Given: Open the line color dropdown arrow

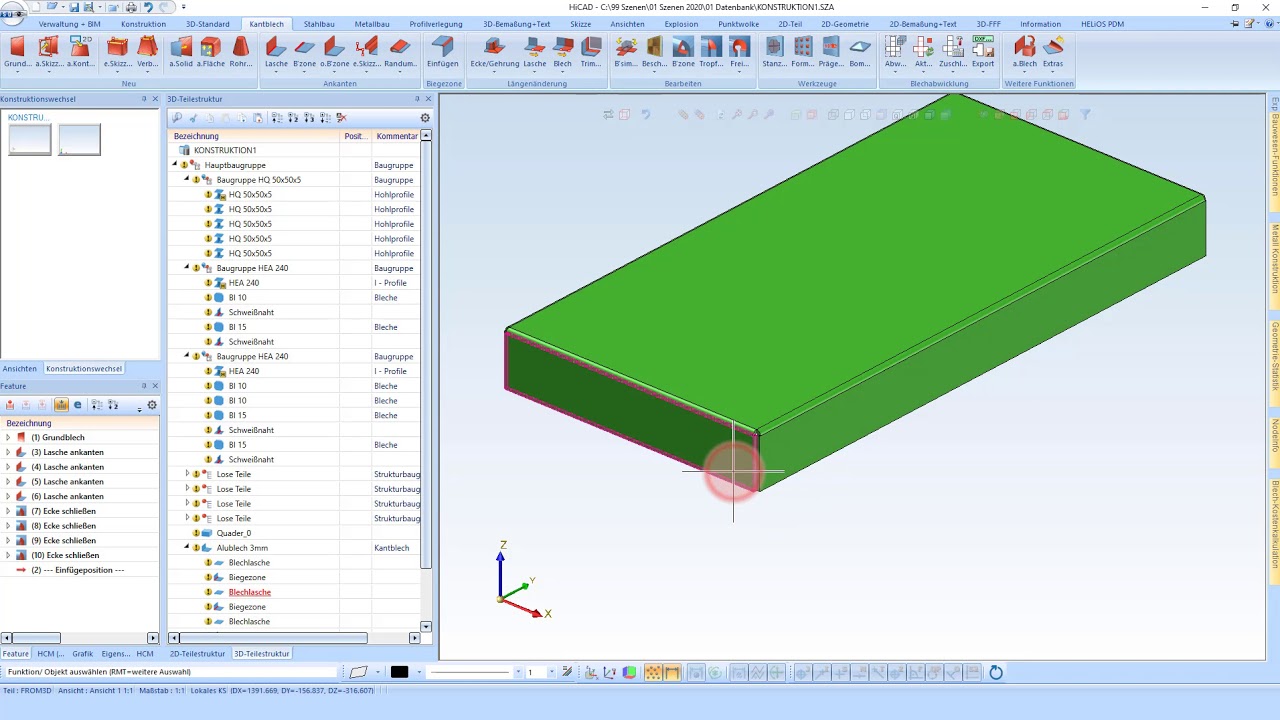Looking at the screenshot, I should tap(418, 672).
